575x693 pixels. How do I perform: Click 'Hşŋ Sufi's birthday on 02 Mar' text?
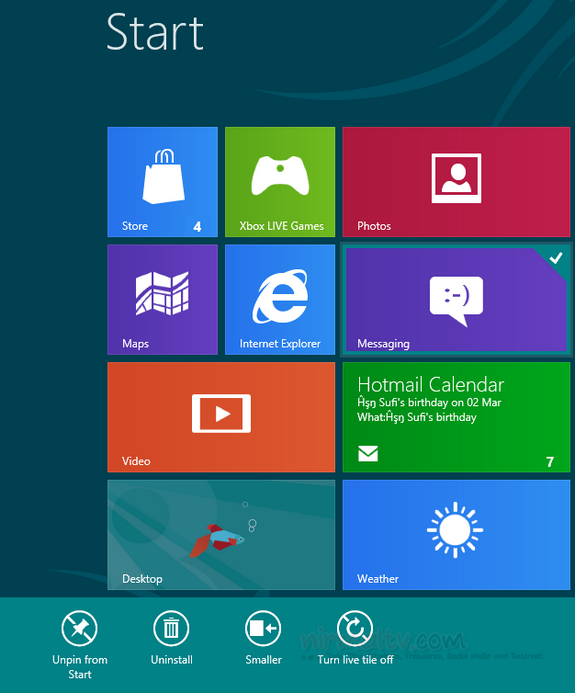coord(429,403)
